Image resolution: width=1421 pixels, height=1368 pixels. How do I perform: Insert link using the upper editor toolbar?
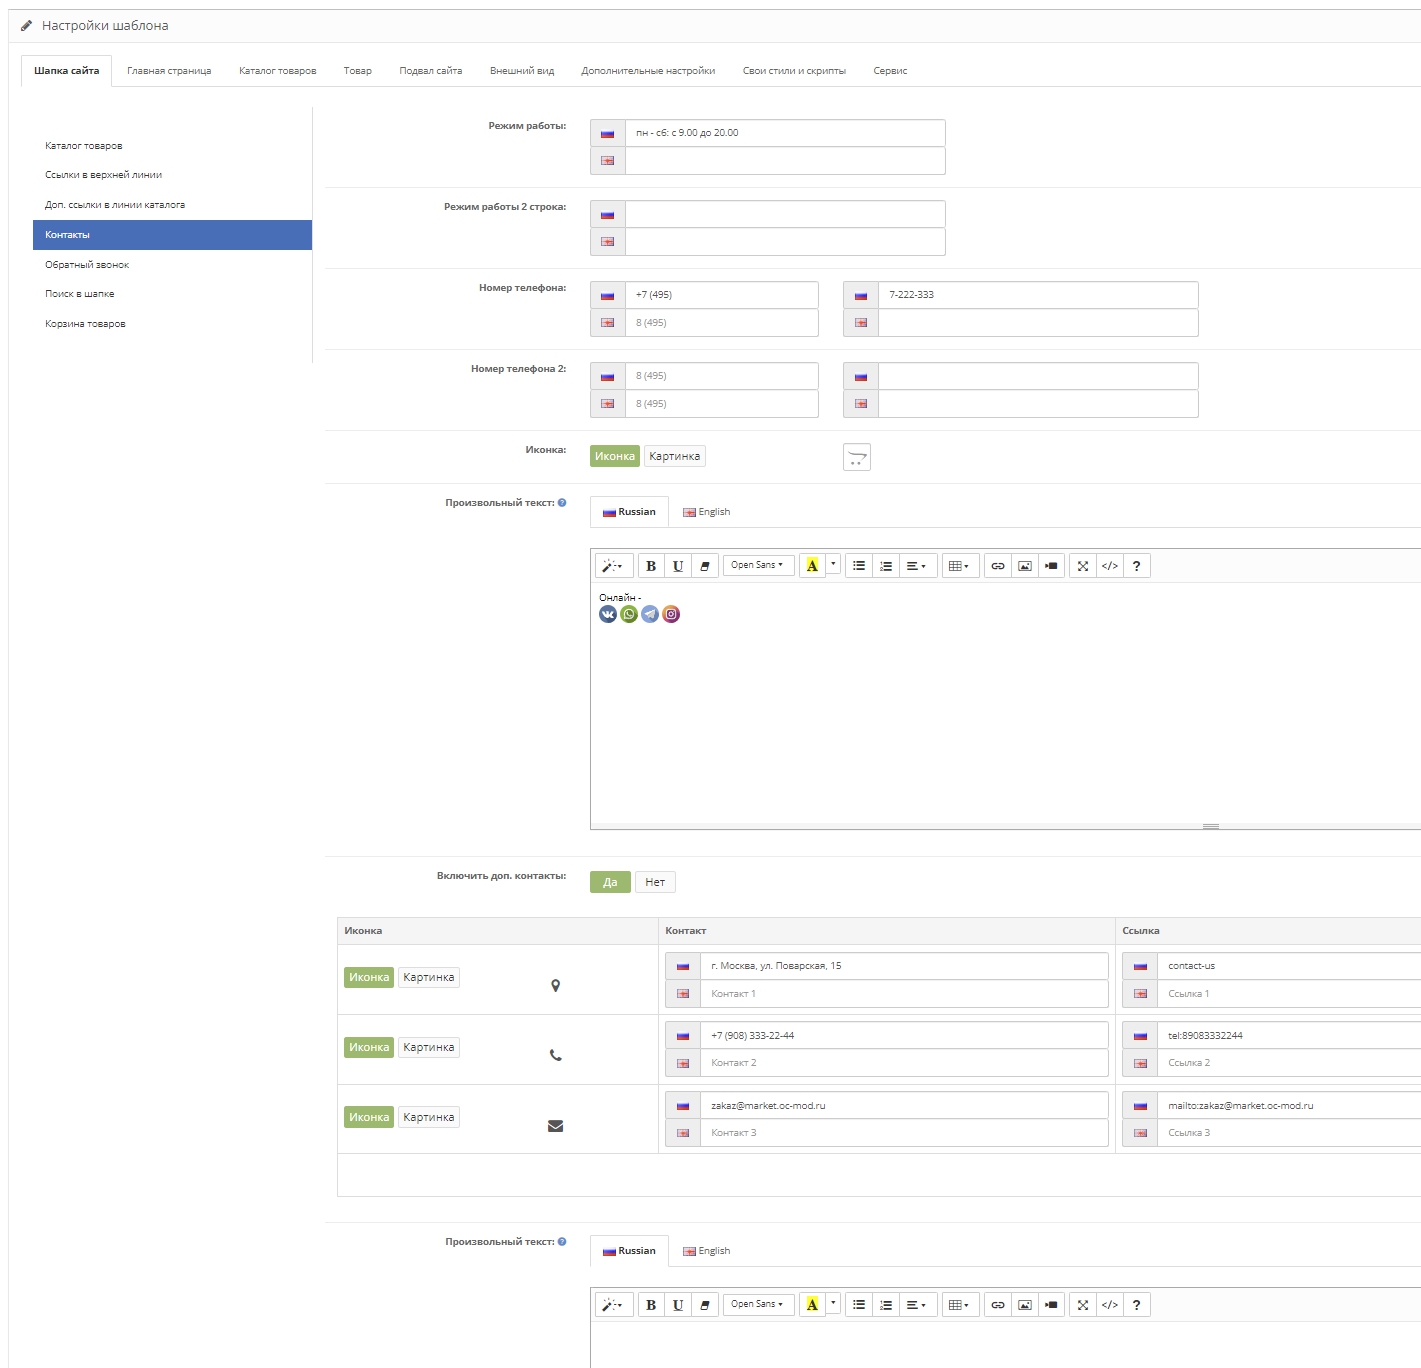997,566
